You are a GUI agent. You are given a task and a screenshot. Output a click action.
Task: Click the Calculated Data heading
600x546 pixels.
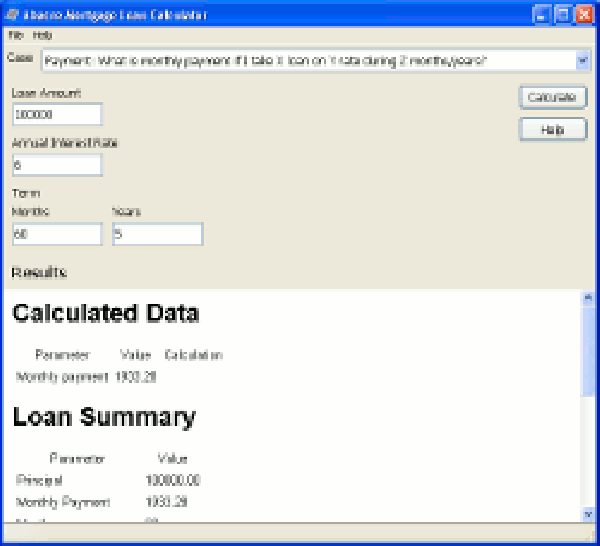coord(106,313)
